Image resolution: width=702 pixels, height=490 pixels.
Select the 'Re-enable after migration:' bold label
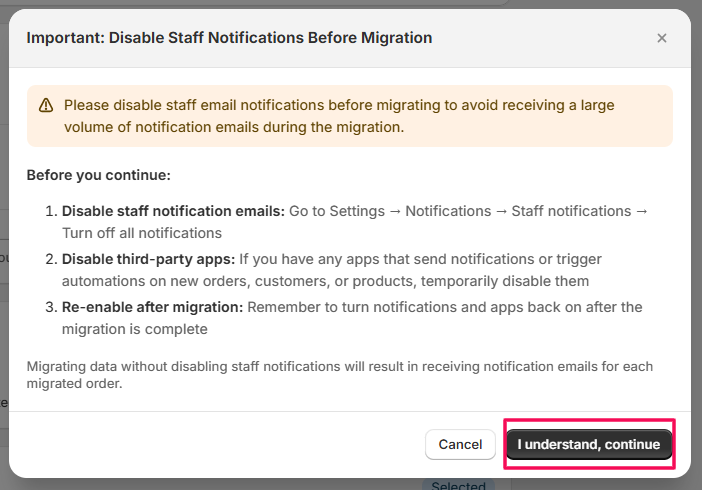pos(152,307)
